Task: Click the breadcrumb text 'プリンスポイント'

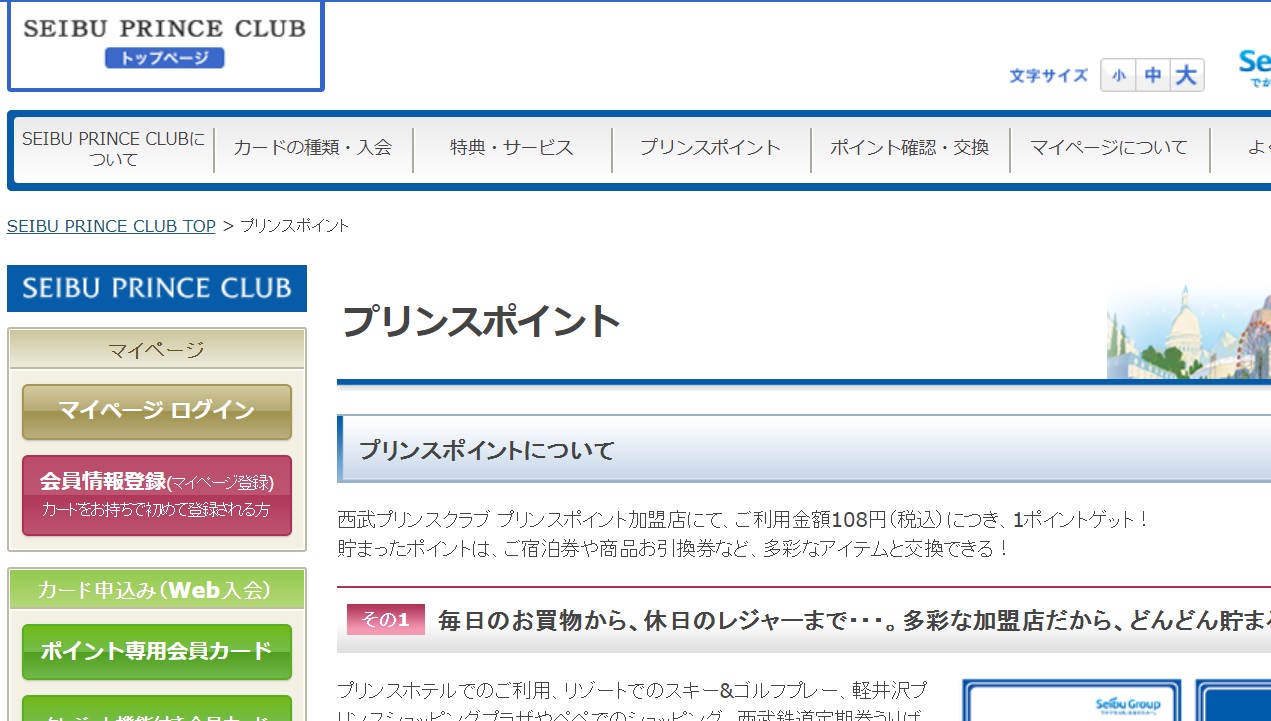Action: [295, 226]
